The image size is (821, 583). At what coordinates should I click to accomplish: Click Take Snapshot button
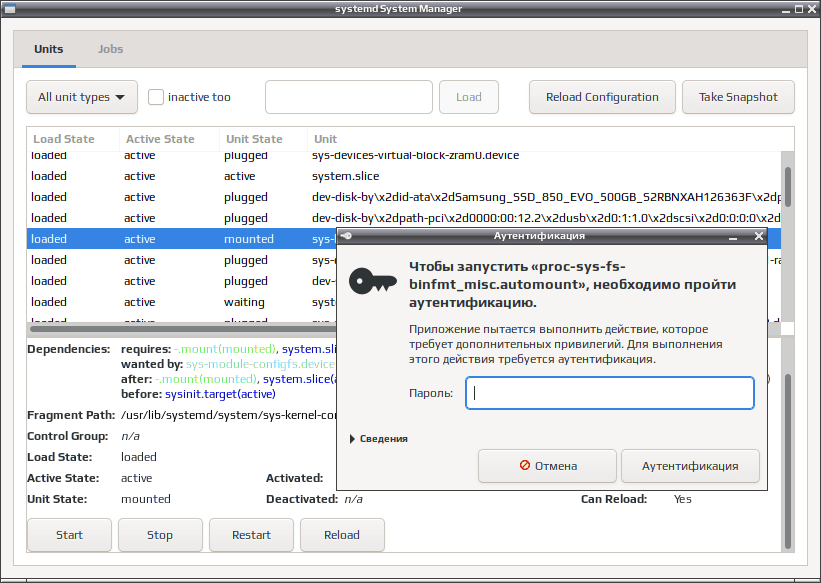pos(738,97)
